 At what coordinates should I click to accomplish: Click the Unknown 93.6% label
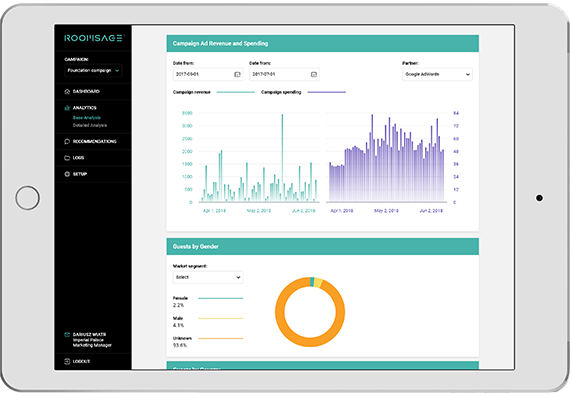182,342
